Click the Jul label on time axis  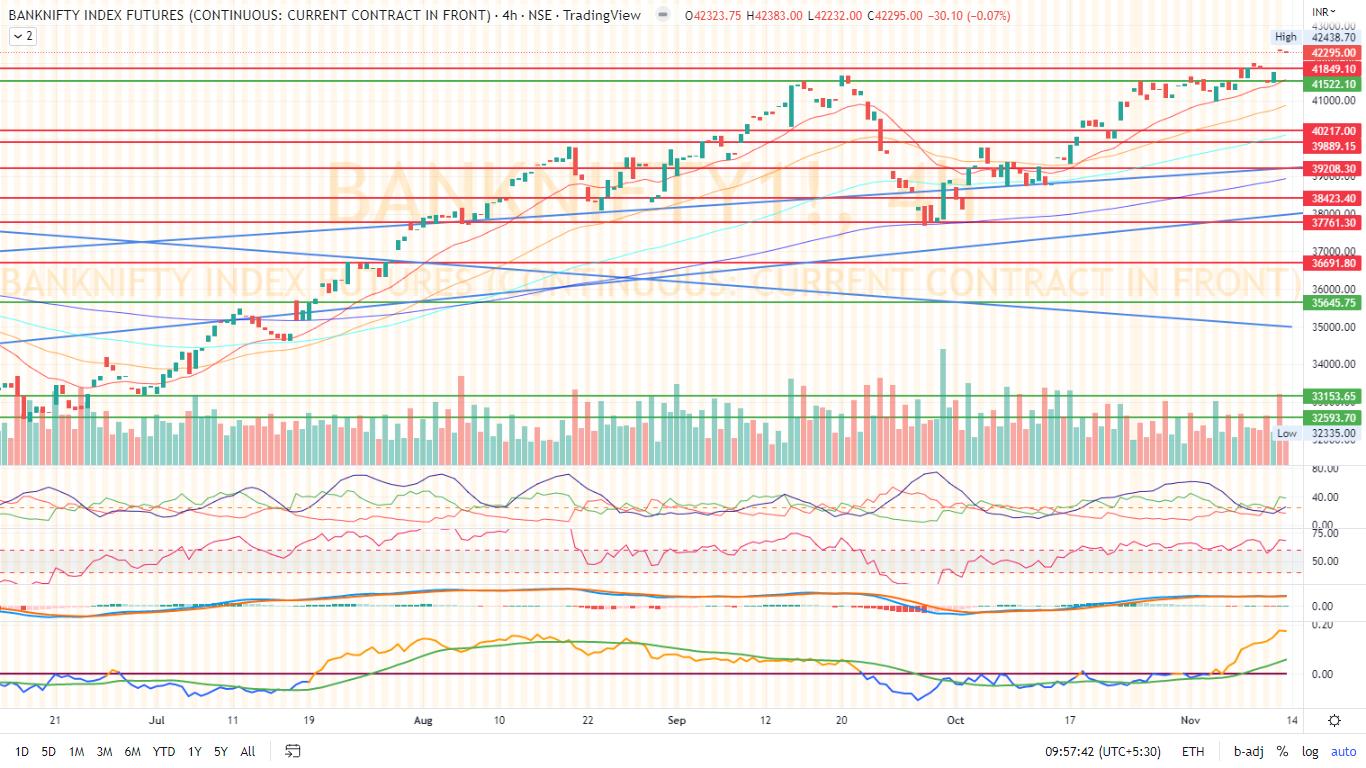(156, 720)
